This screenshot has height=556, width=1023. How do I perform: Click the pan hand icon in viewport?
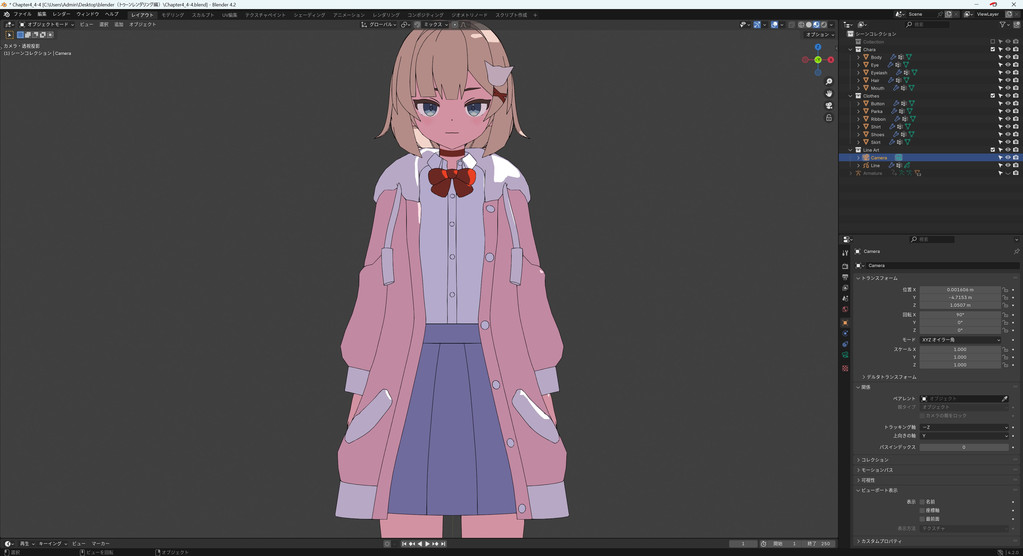coord(829,94)
